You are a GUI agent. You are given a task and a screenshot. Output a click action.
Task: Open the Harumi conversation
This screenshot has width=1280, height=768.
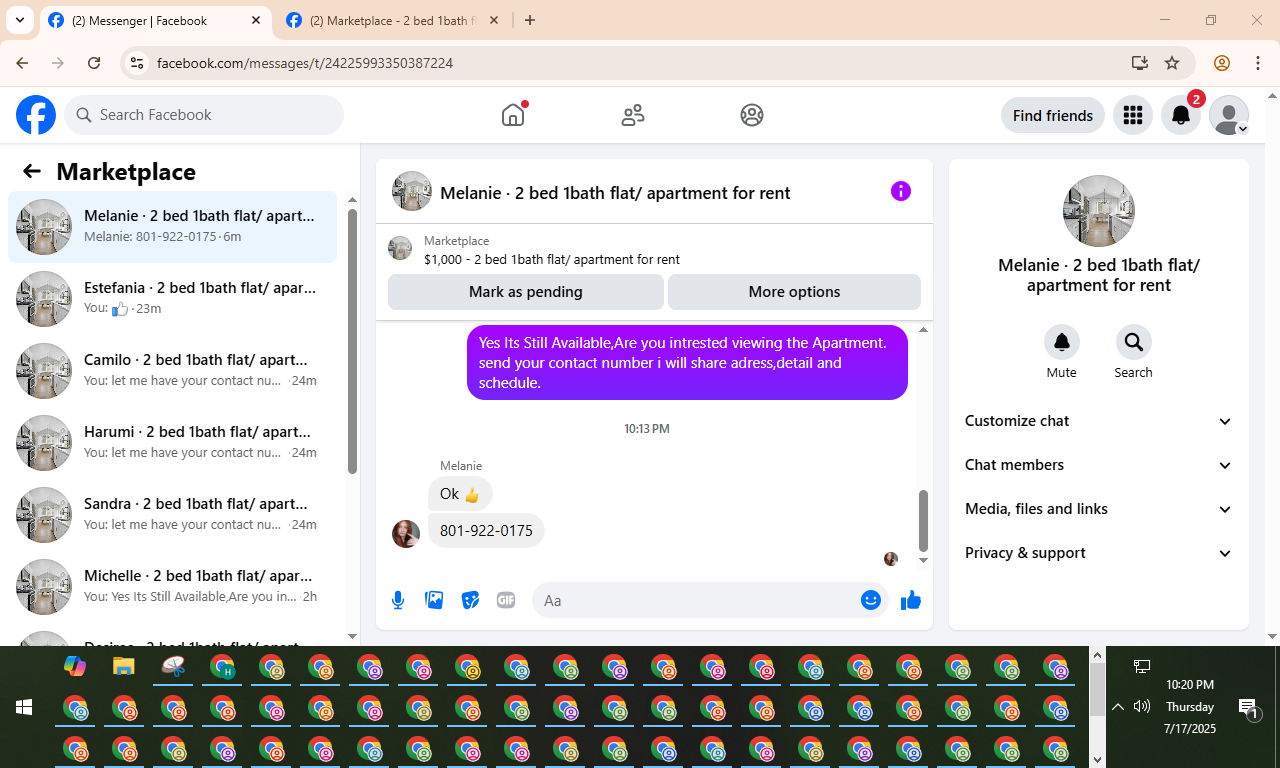point(173,442)
